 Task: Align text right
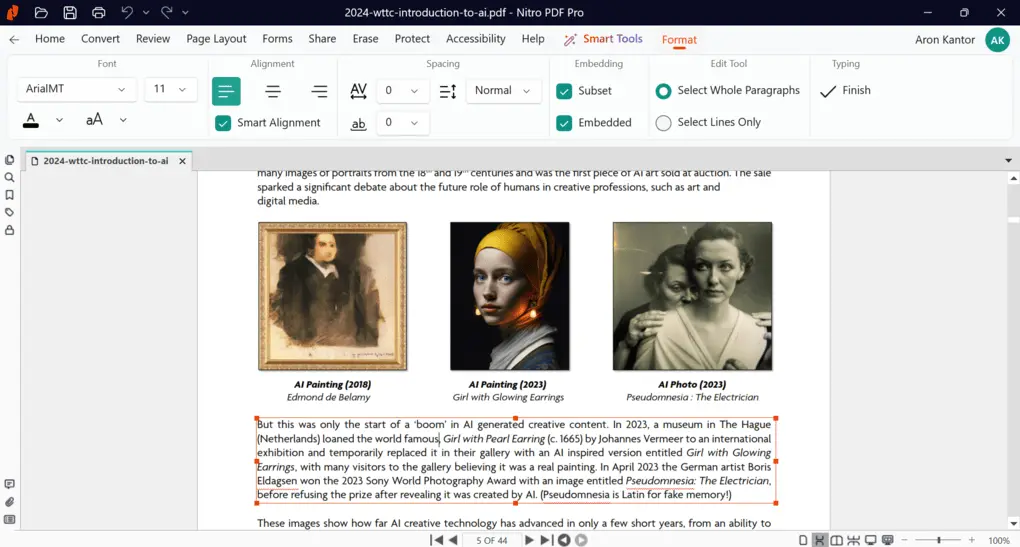pos(319,91)
